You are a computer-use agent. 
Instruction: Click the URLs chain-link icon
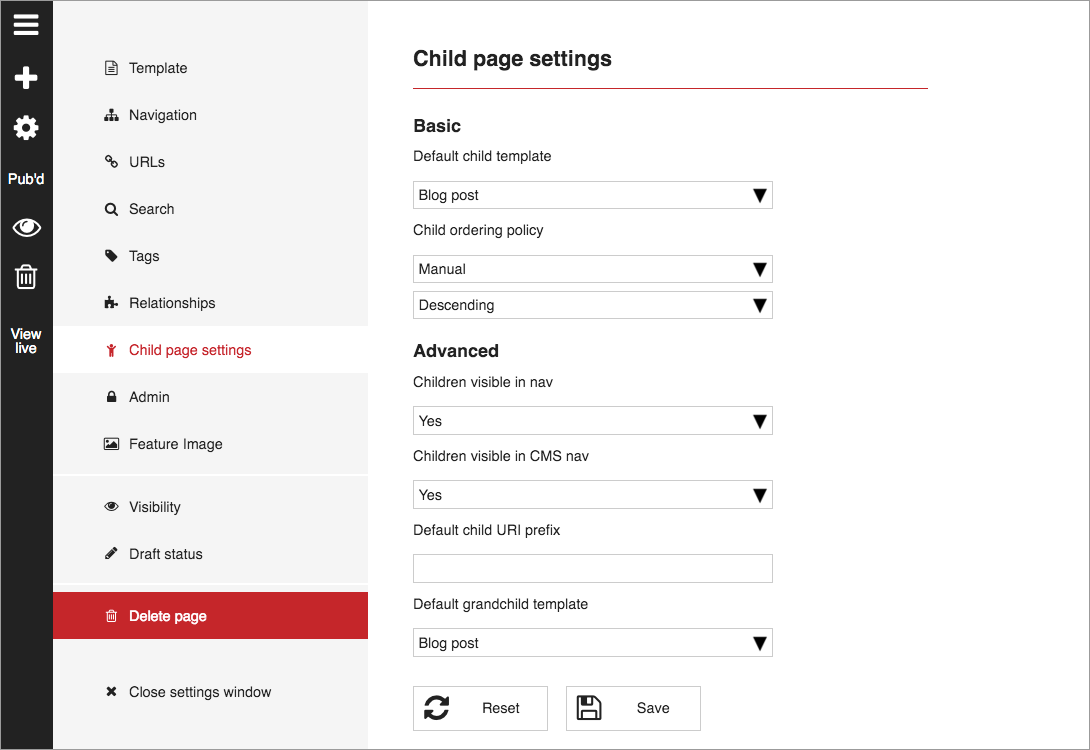tap(111, 161)
